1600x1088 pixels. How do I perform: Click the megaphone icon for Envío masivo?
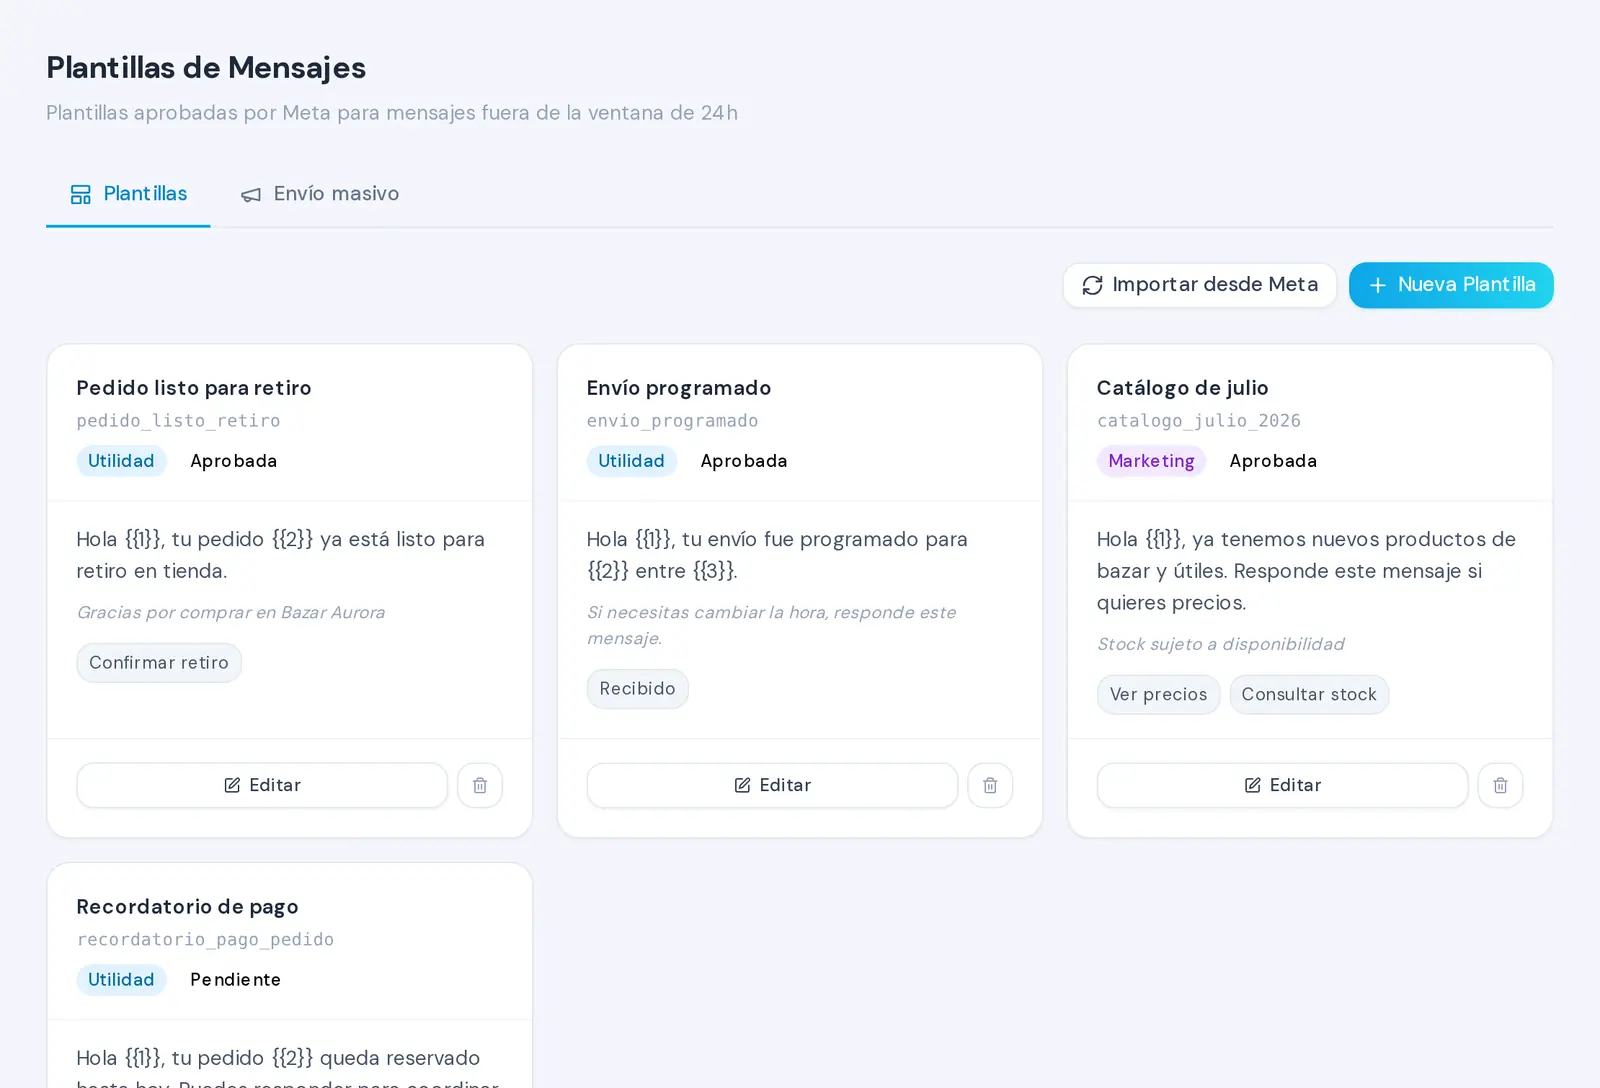251,194
